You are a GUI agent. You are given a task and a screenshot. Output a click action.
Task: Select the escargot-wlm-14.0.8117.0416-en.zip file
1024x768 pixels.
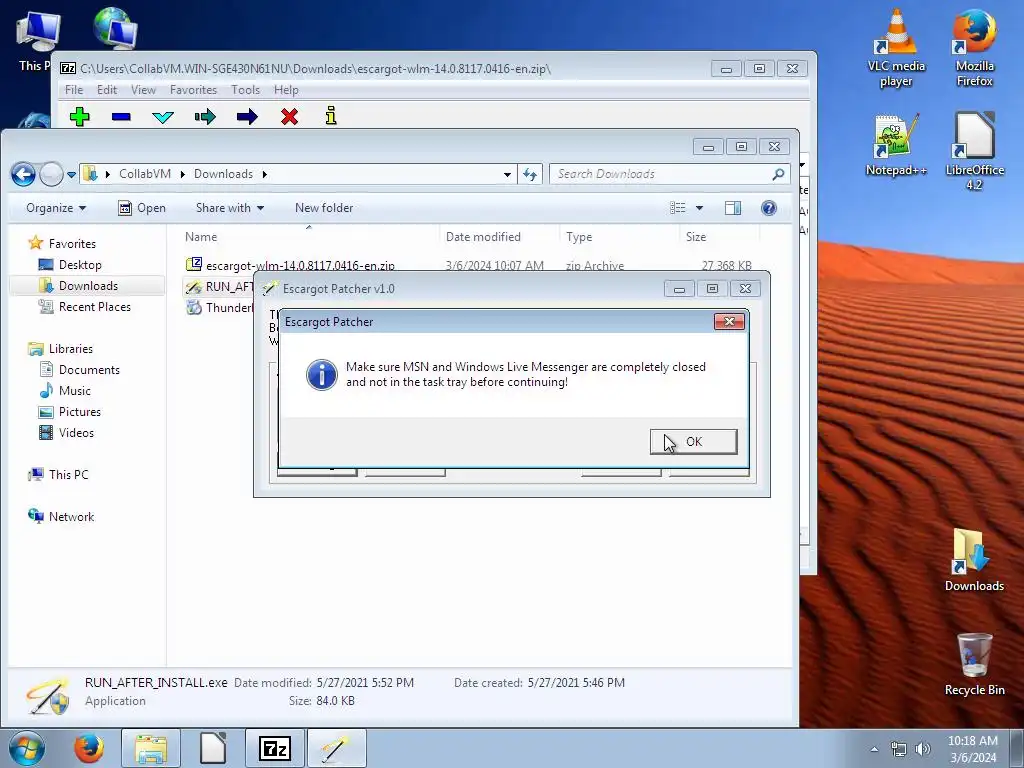click(300, 265)
